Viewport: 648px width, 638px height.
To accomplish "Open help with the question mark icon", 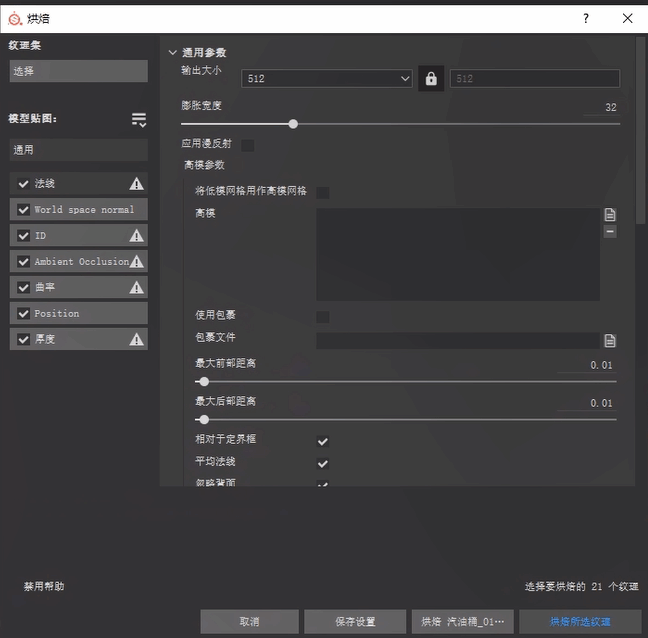I will [x=586, y=18].
